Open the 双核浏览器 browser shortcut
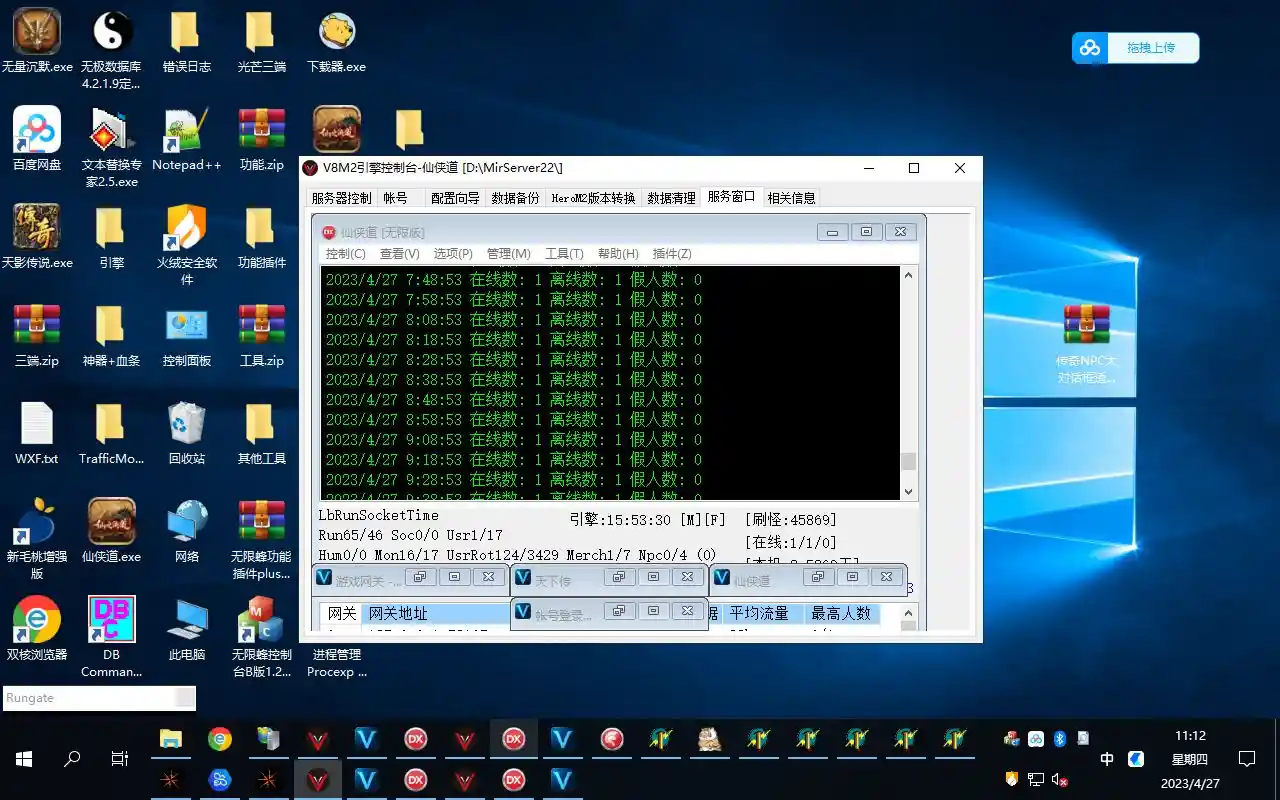The height and width of the screenshot is (800, 1280). [37, 629]
